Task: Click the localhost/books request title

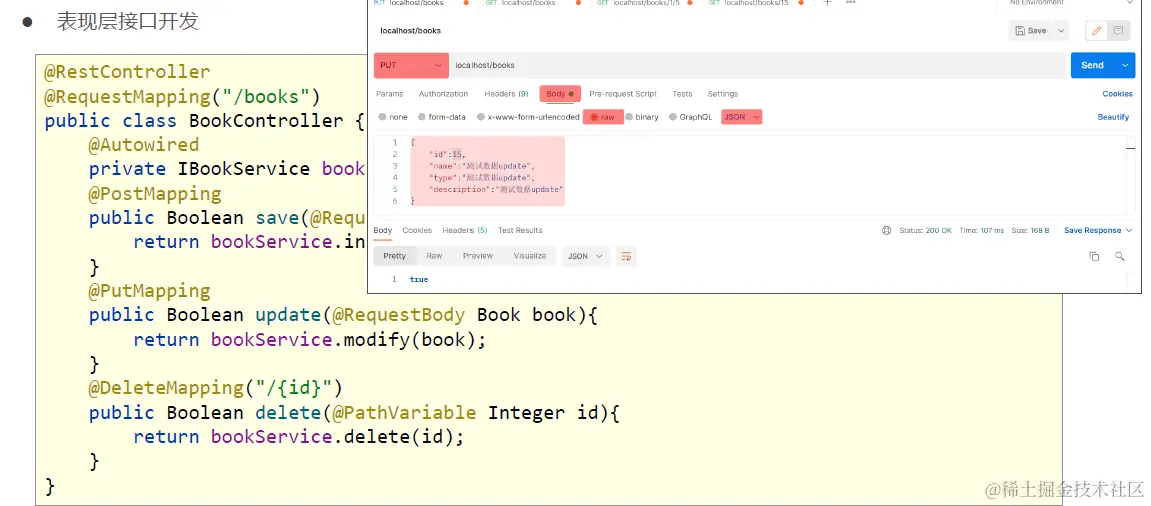Action: pyautogui.click(x=410, y=31)
